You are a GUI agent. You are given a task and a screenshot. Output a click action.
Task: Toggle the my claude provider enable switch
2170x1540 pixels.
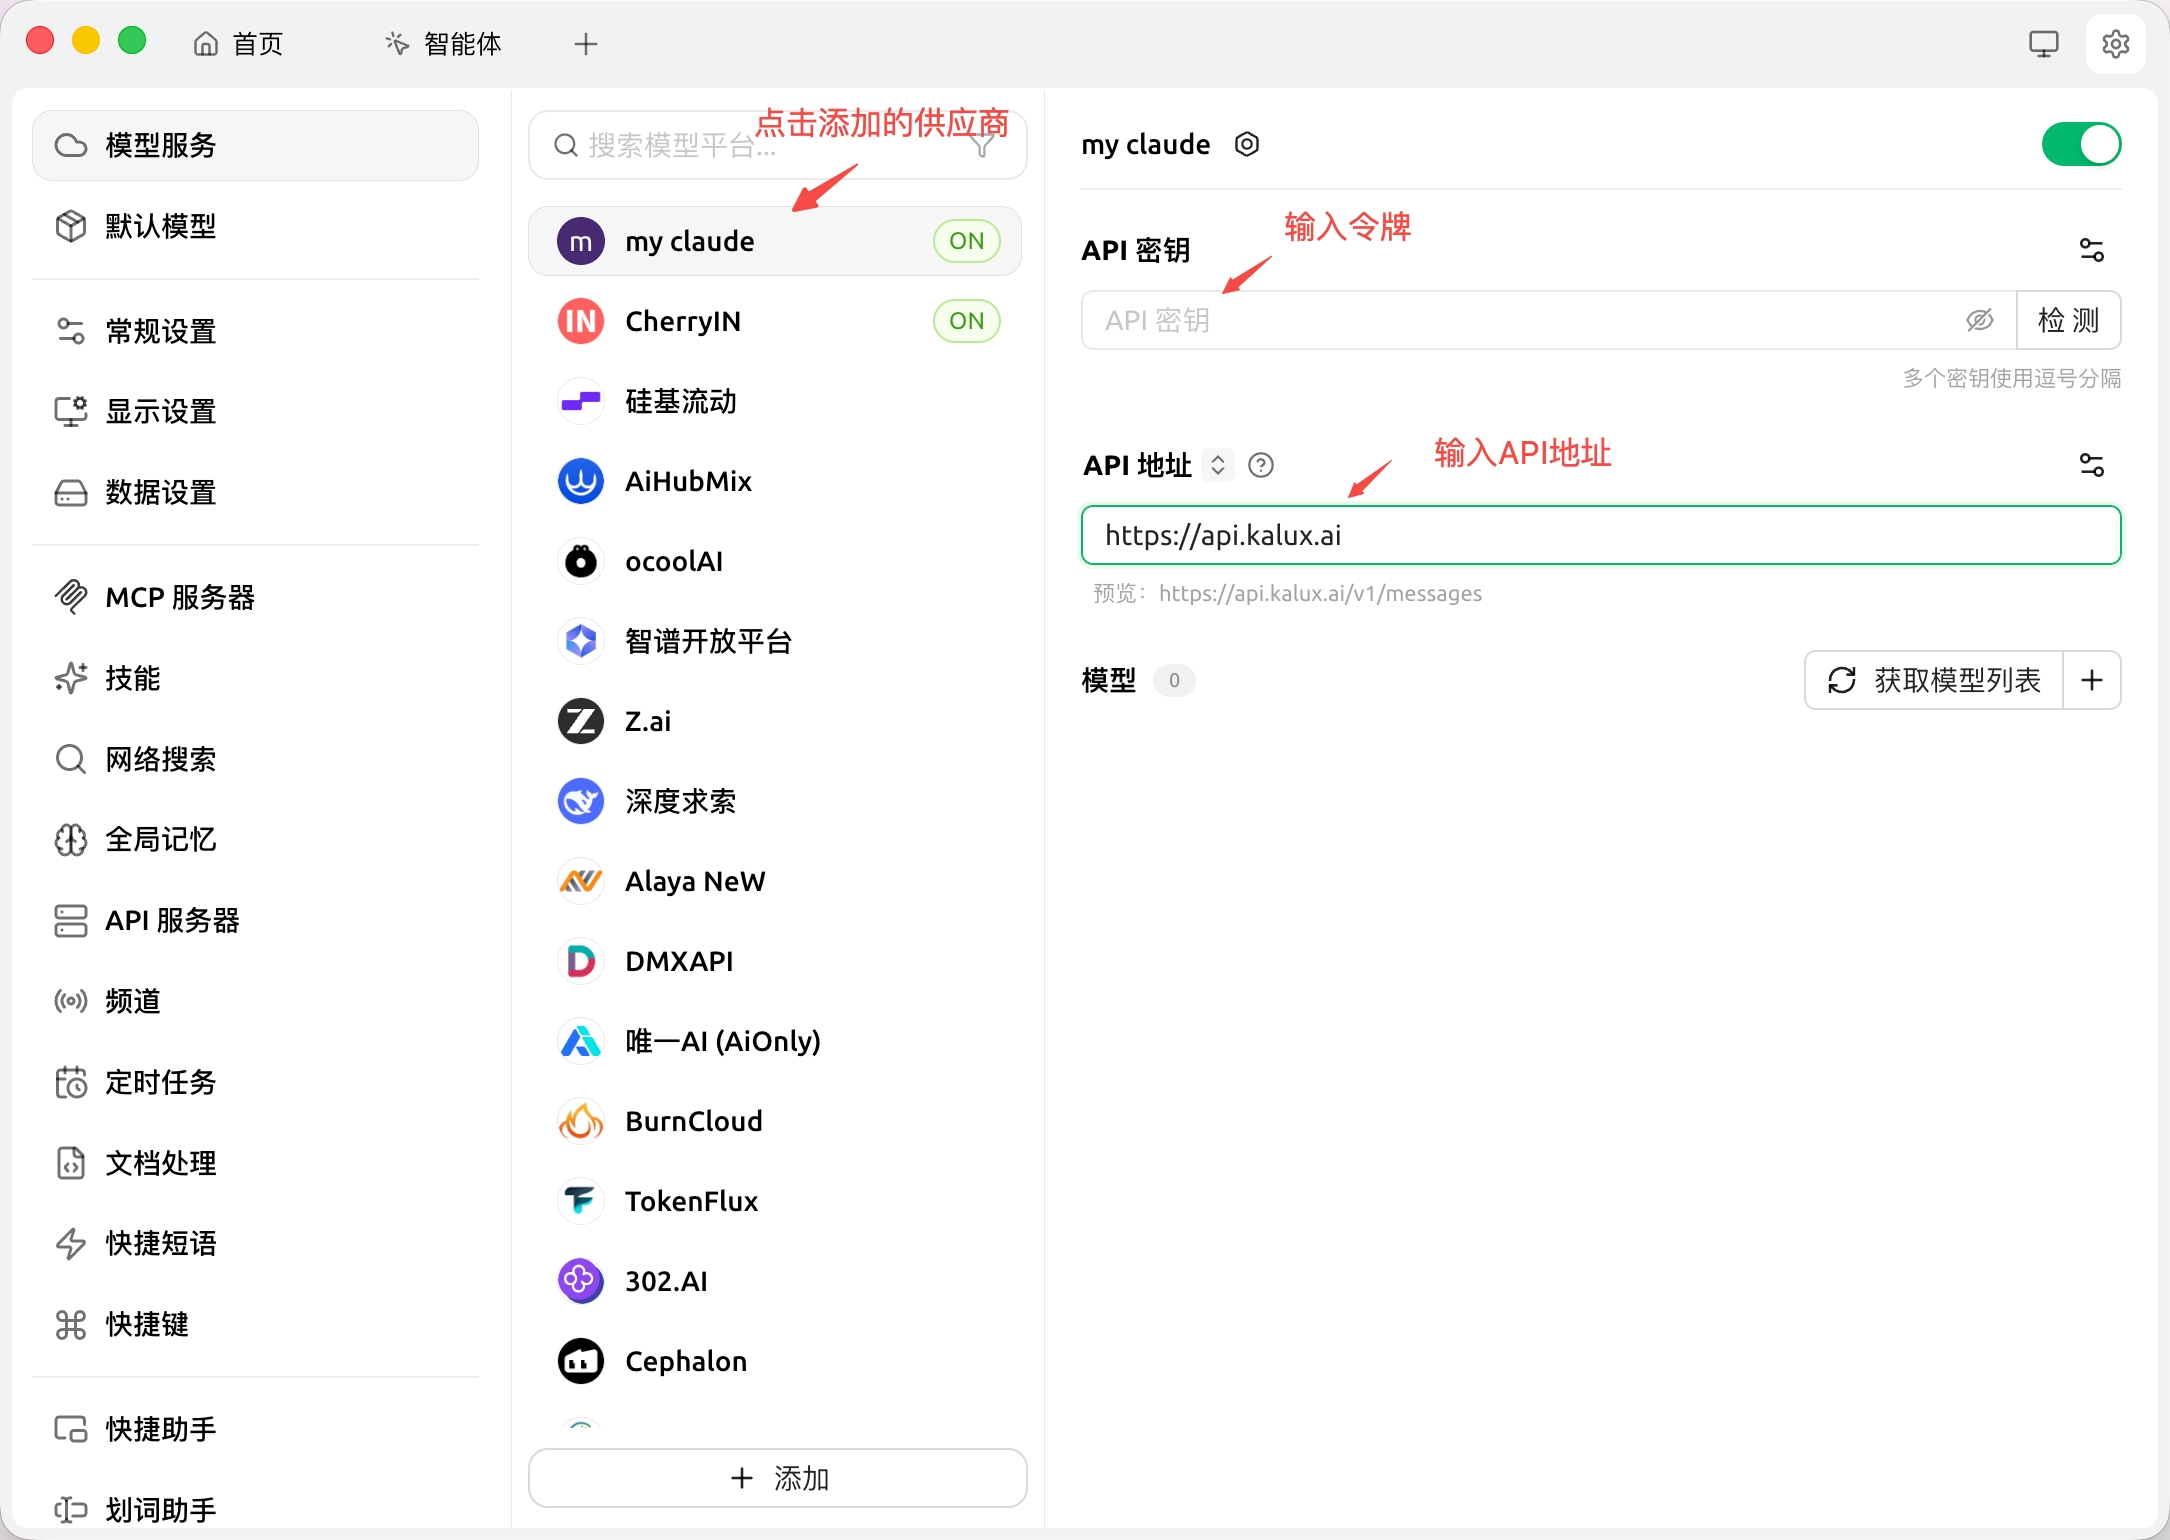(x=2080, y=145)
